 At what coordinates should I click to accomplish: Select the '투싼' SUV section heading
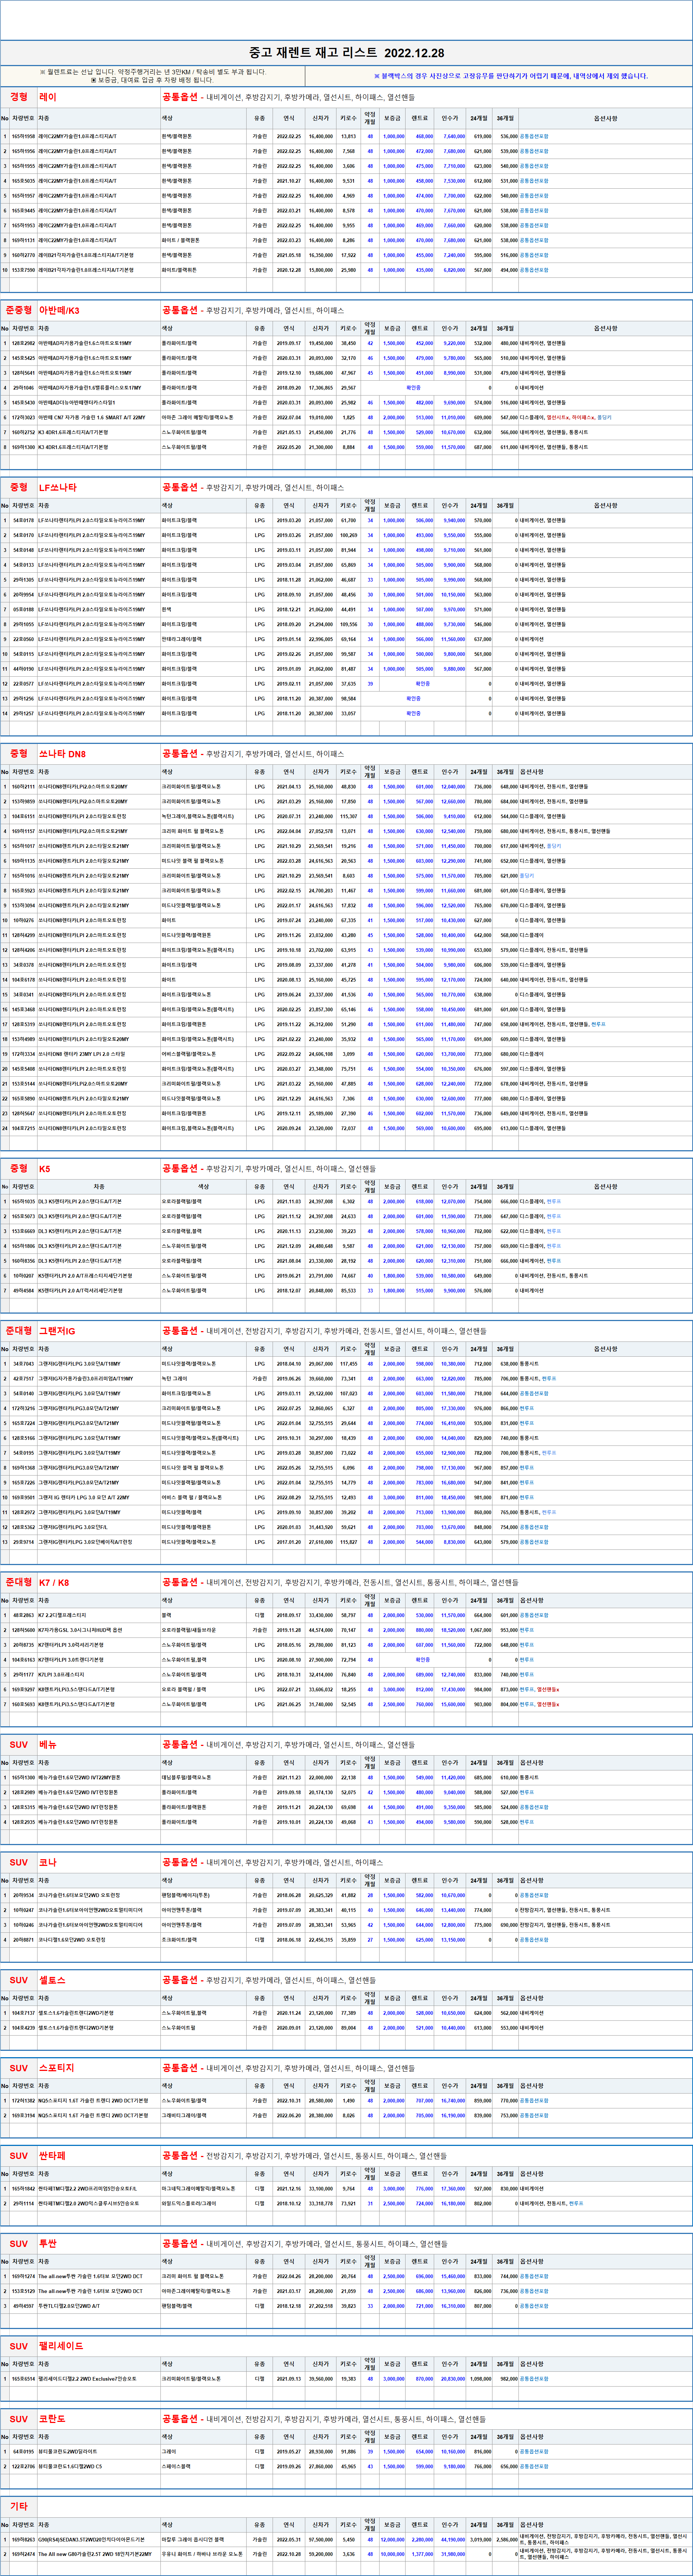click(48, 2244)
